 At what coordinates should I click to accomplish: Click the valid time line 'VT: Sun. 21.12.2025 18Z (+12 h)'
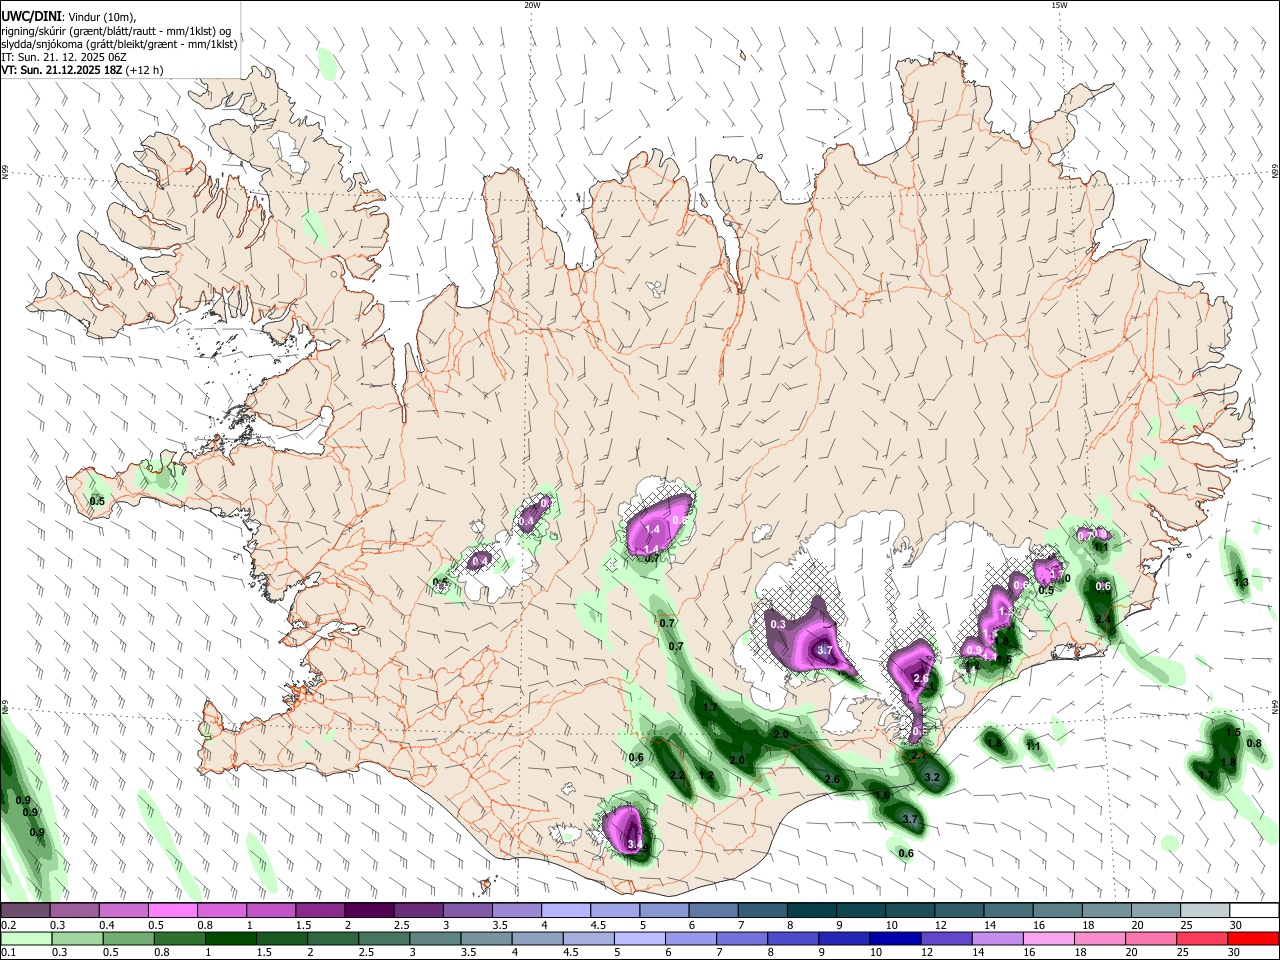pyautogui.click(x=82, y=70)
